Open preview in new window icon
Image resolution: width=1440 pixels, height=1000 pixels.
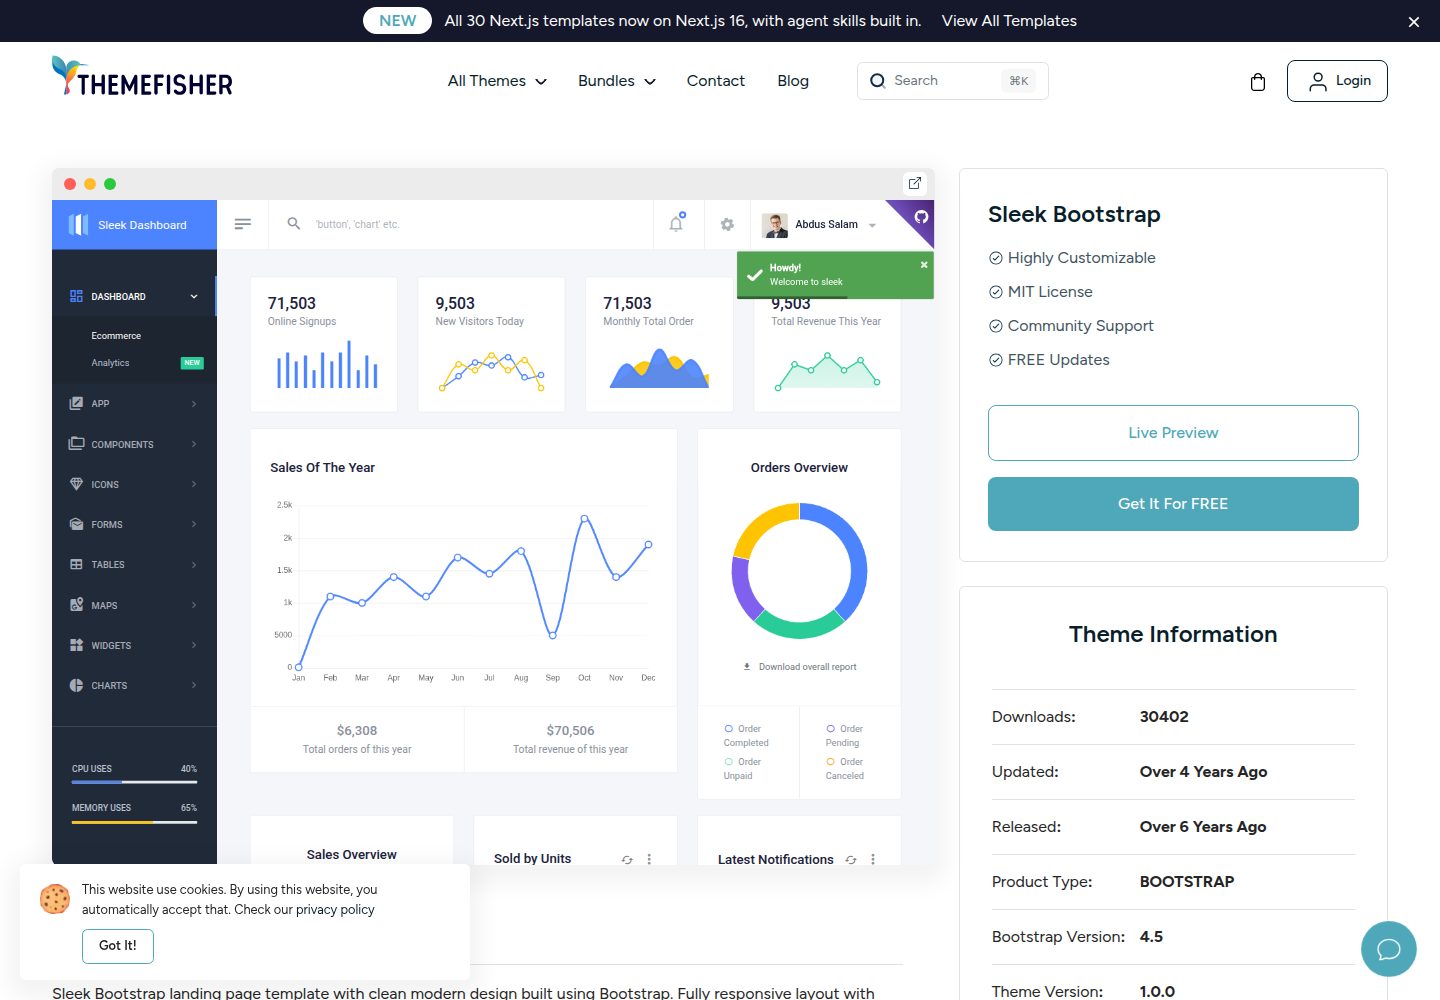click(x=914, y=183)
